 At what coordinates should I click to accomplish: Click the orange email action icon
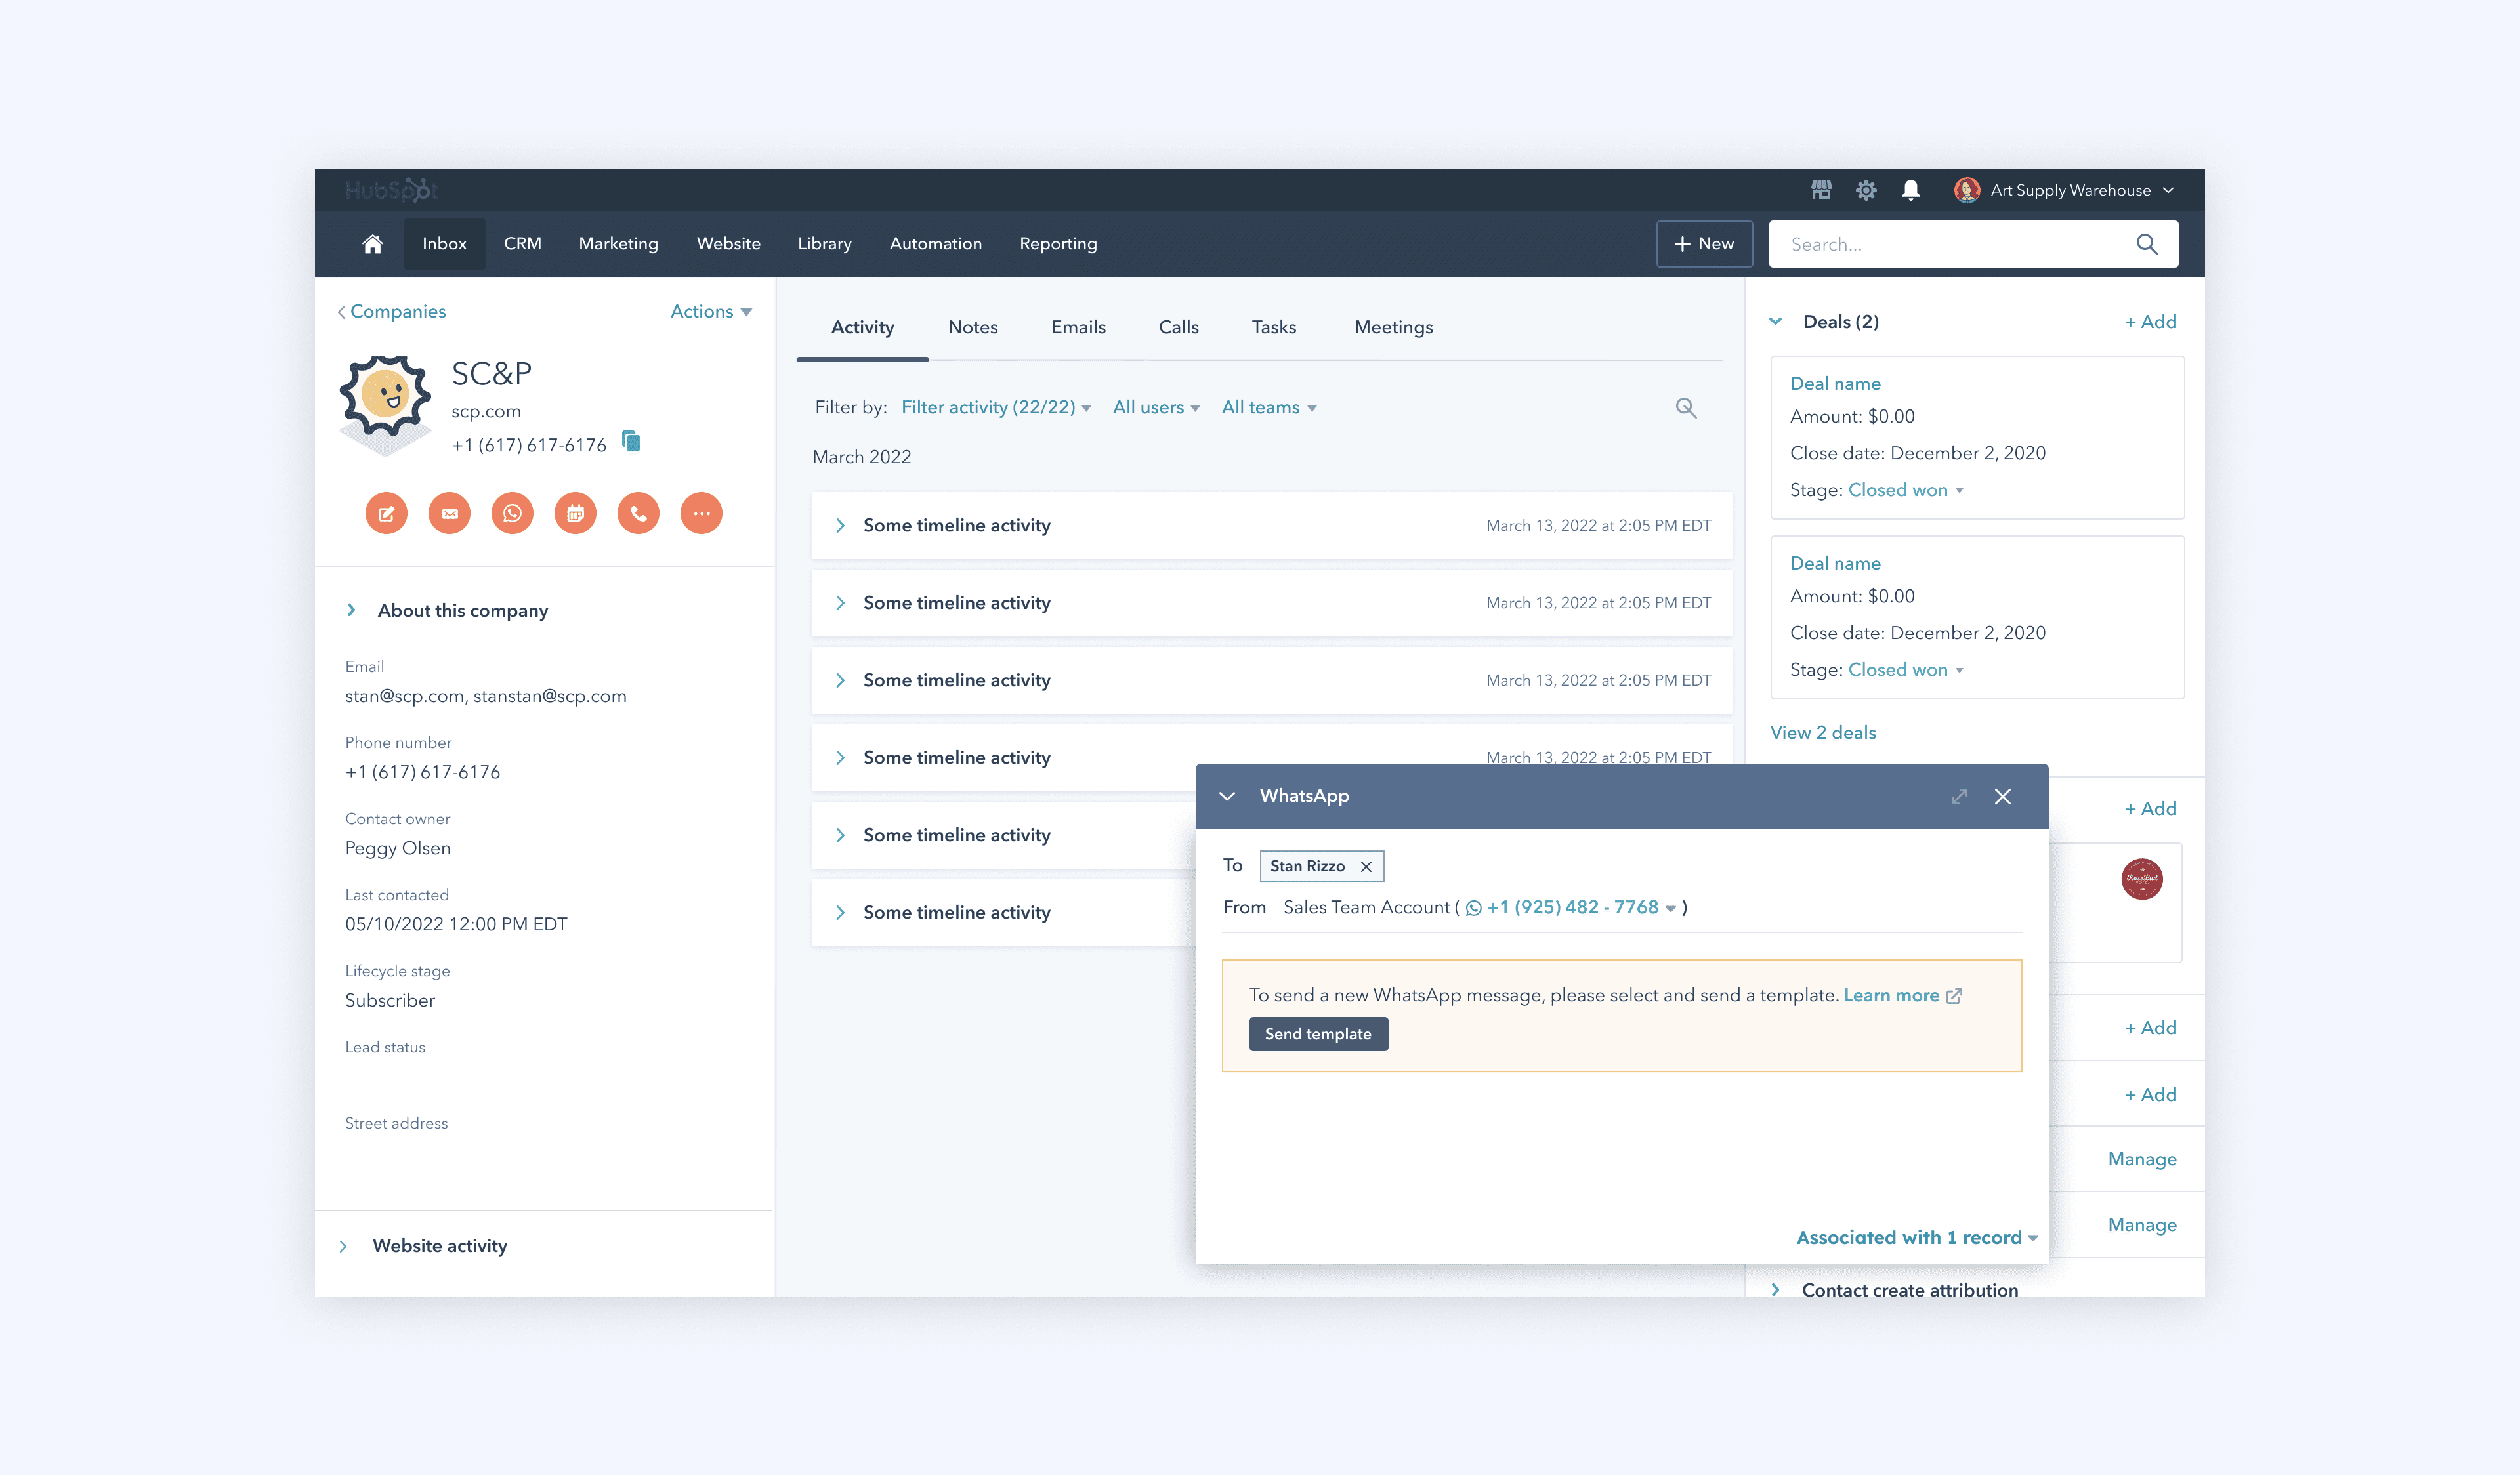449,514
